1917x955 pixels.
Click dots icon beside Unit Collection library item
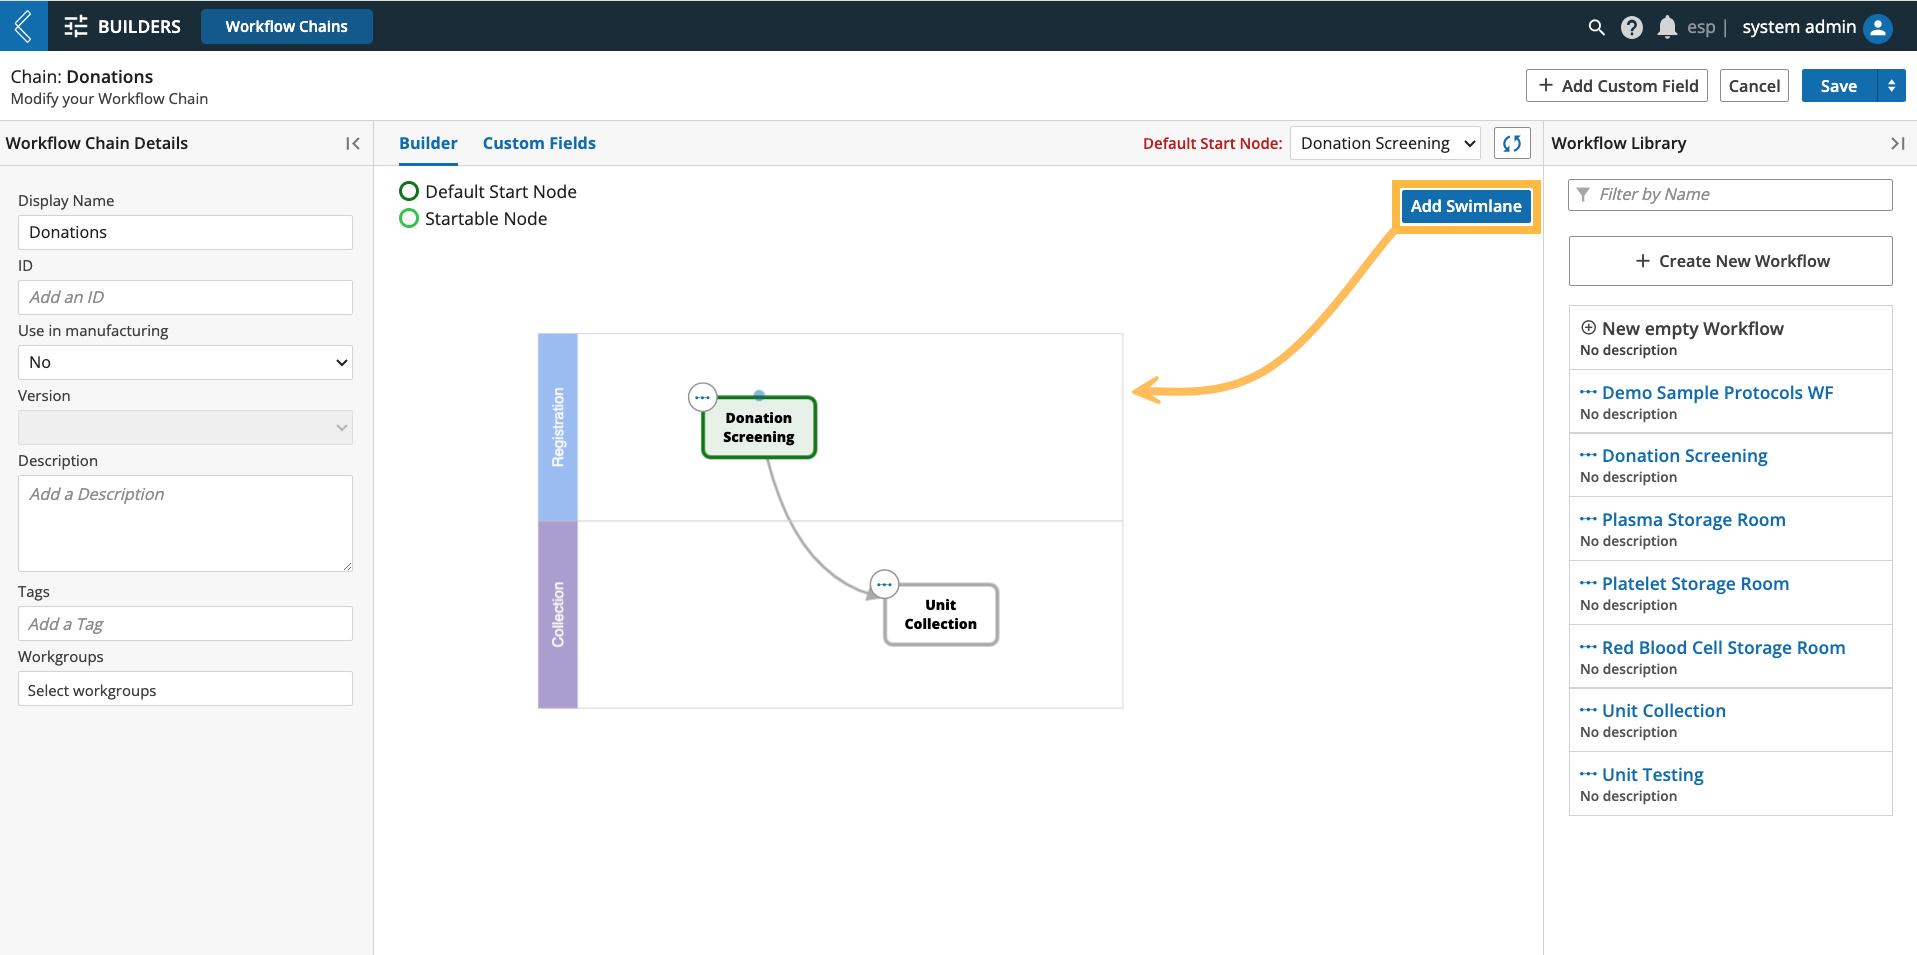point(1588,710)
